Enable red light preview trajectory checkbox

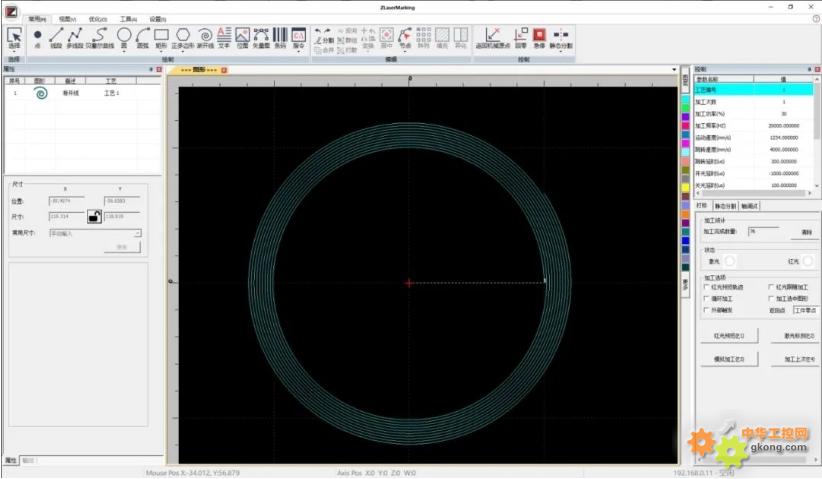[x=707, y=287]
